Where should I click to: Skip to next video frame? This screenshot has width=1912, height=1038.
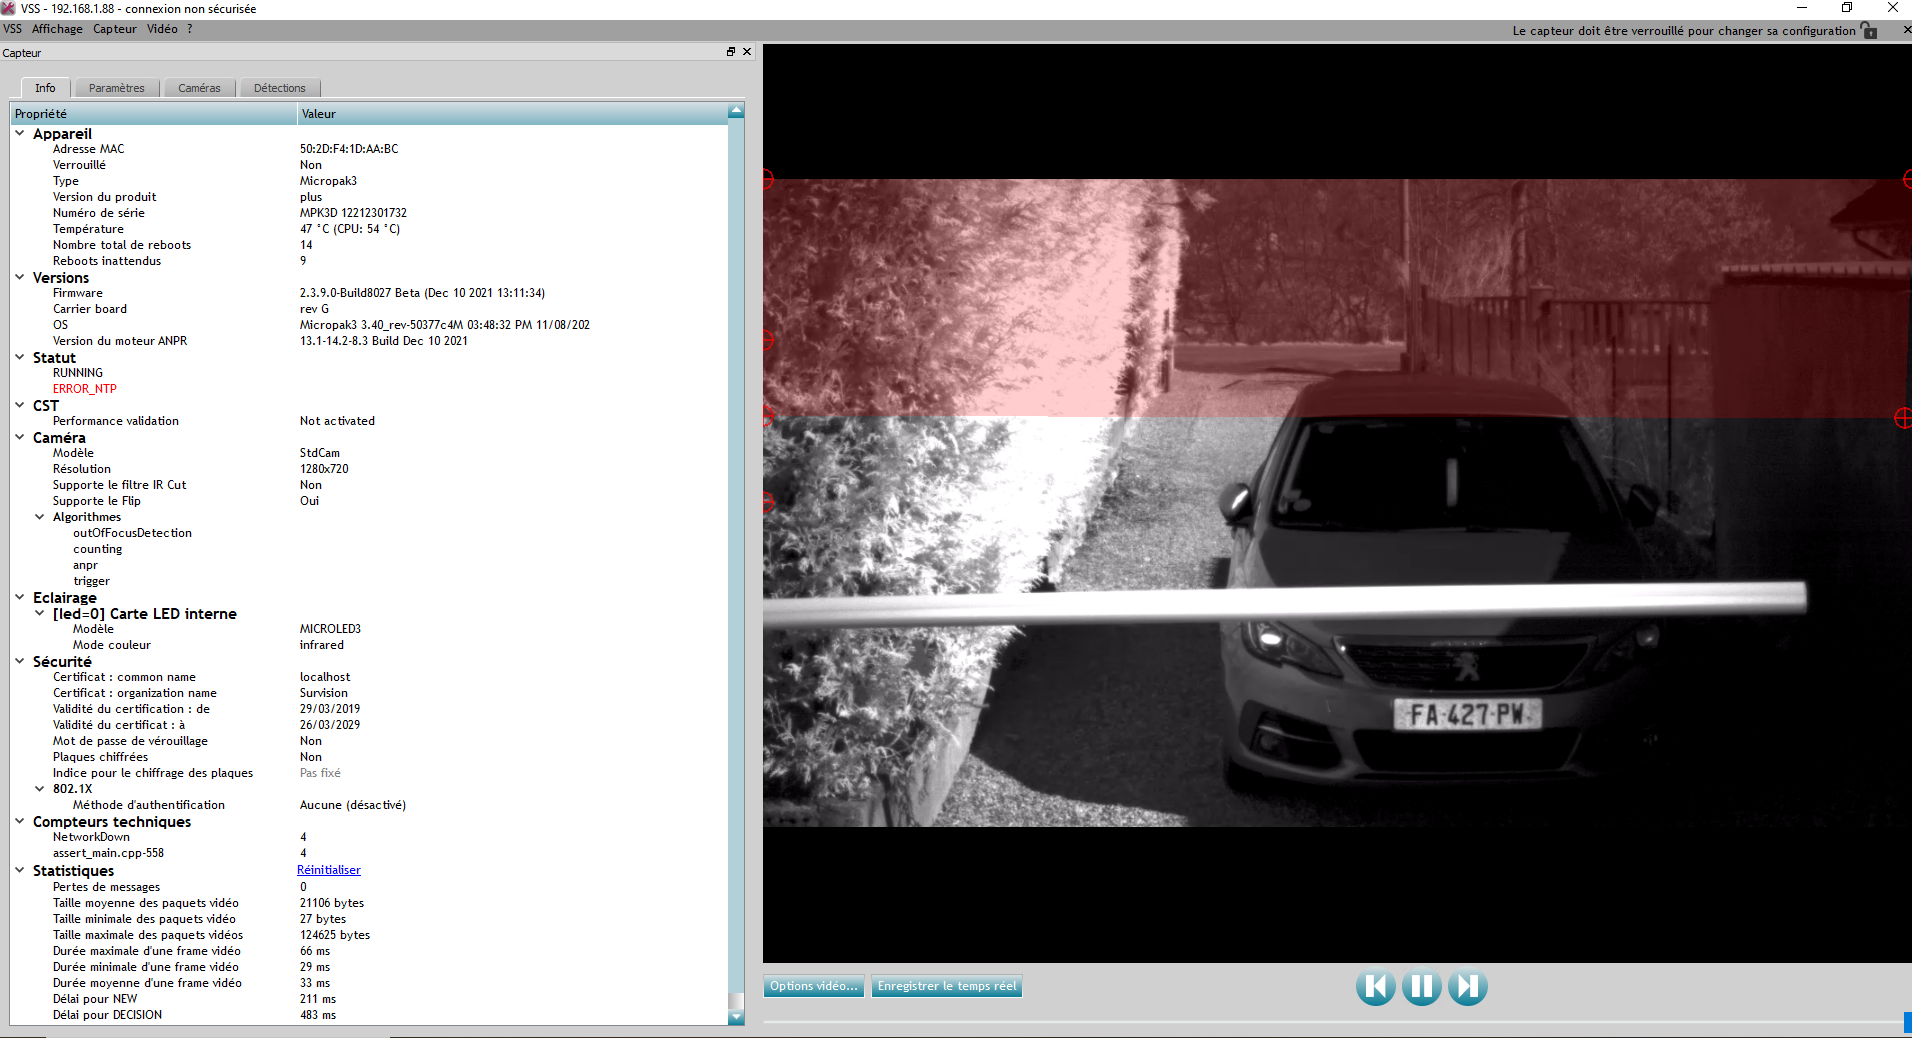point(1468,987)
